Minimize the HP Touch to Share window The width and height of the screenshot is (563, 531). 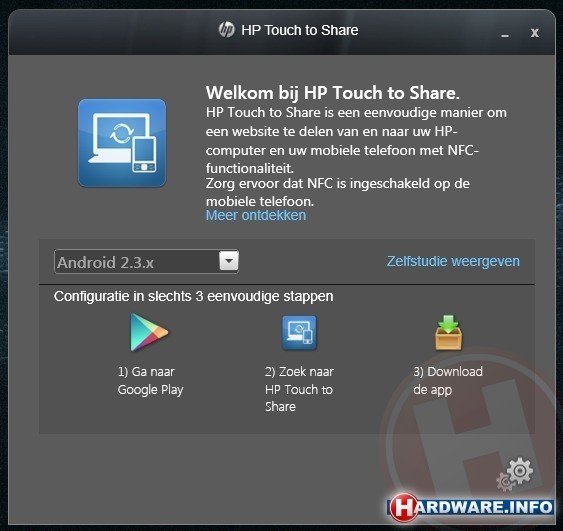pos(505,35)
